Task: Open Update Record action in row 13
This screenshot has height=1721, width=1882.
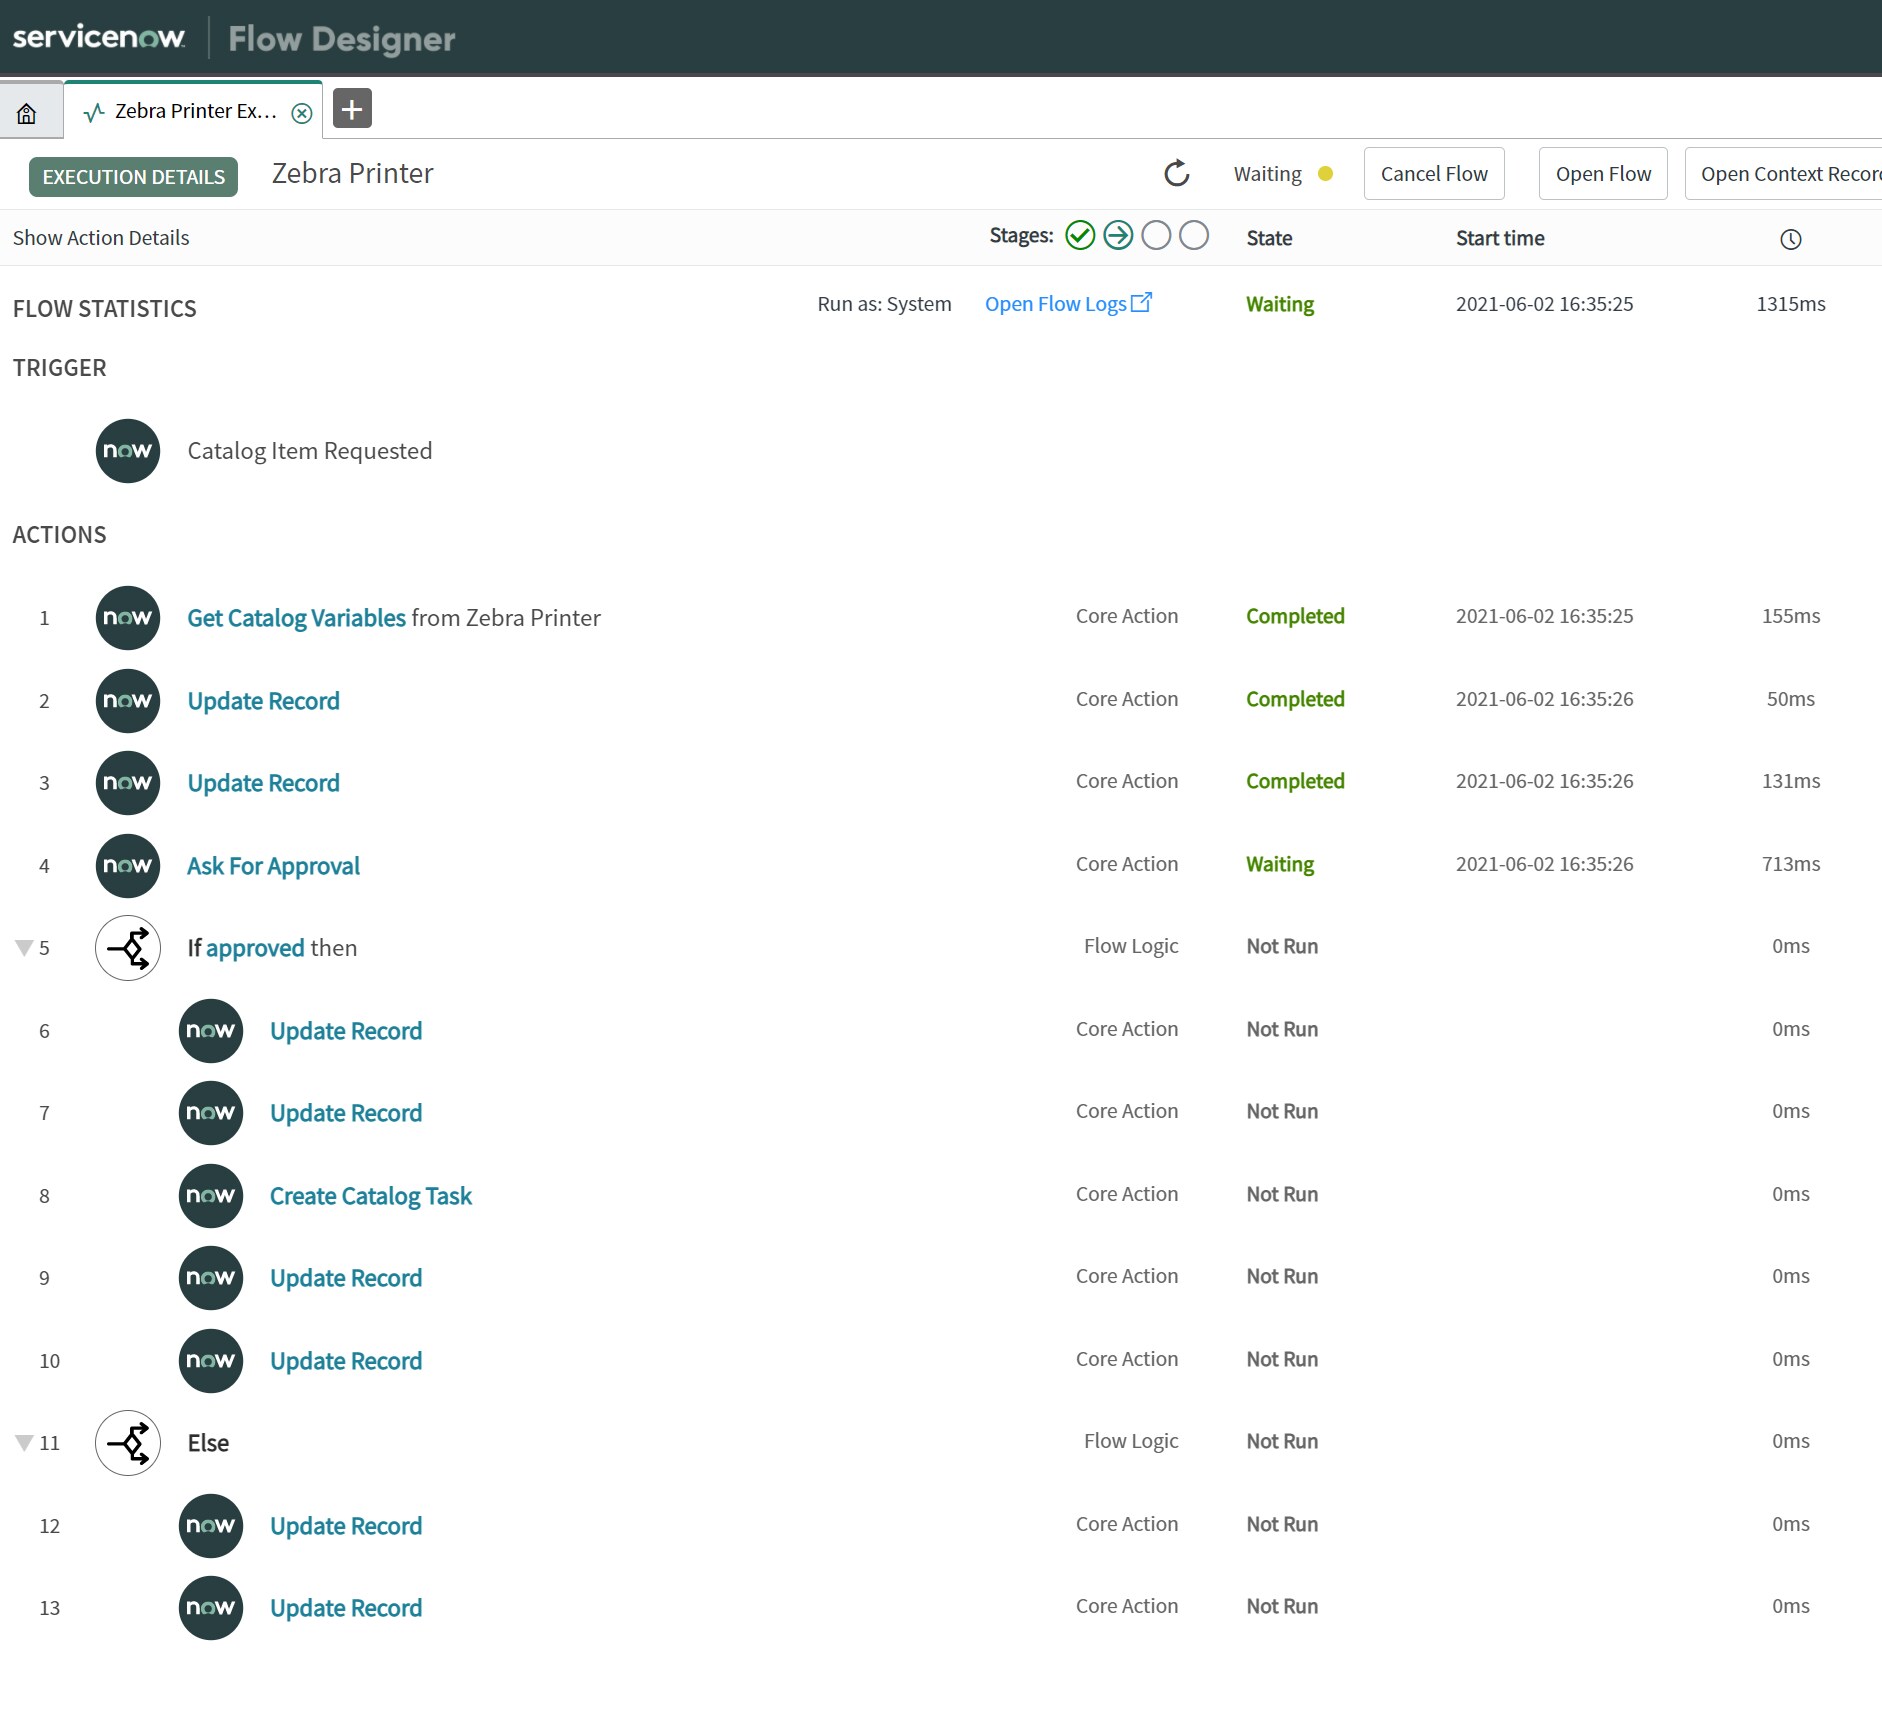Action: pos(346,1608)
